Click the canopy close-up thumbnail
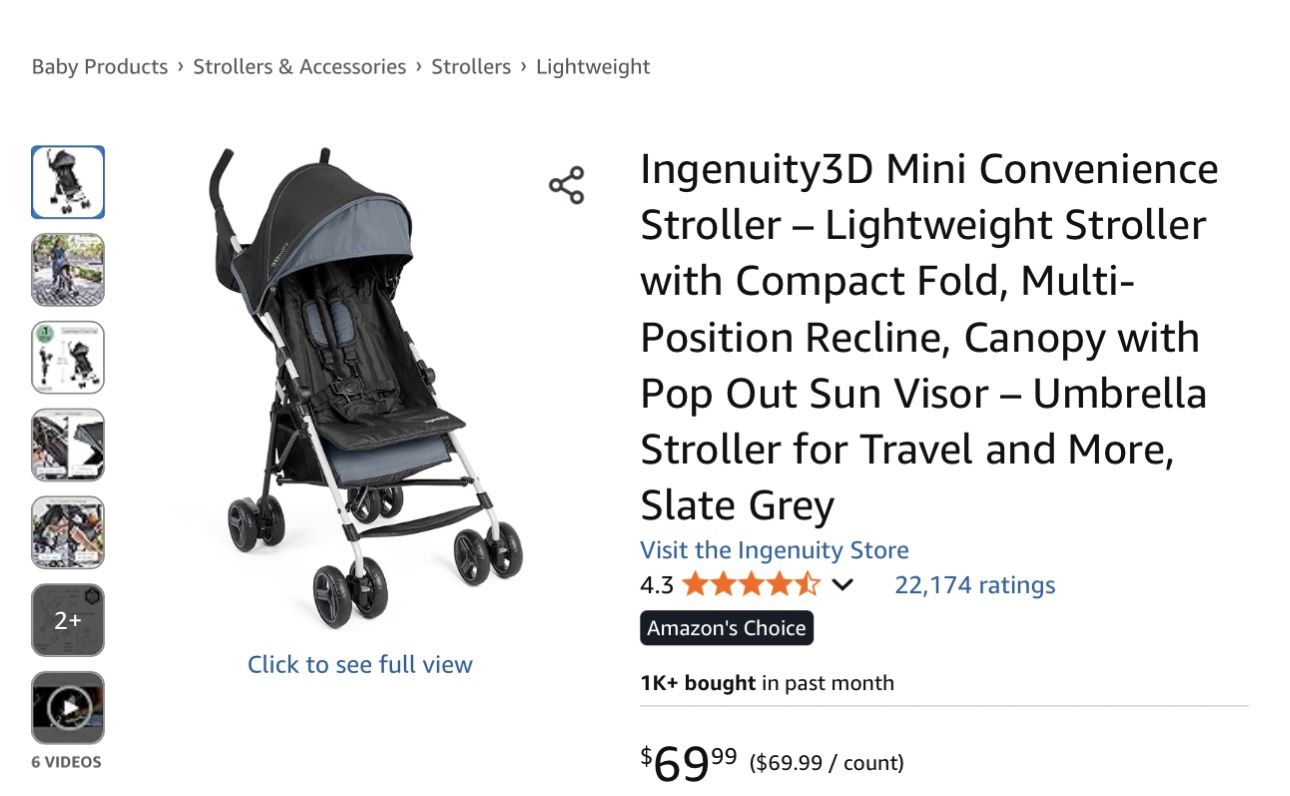This screenshot has width=1290, height=796. (x=67, y=444)
